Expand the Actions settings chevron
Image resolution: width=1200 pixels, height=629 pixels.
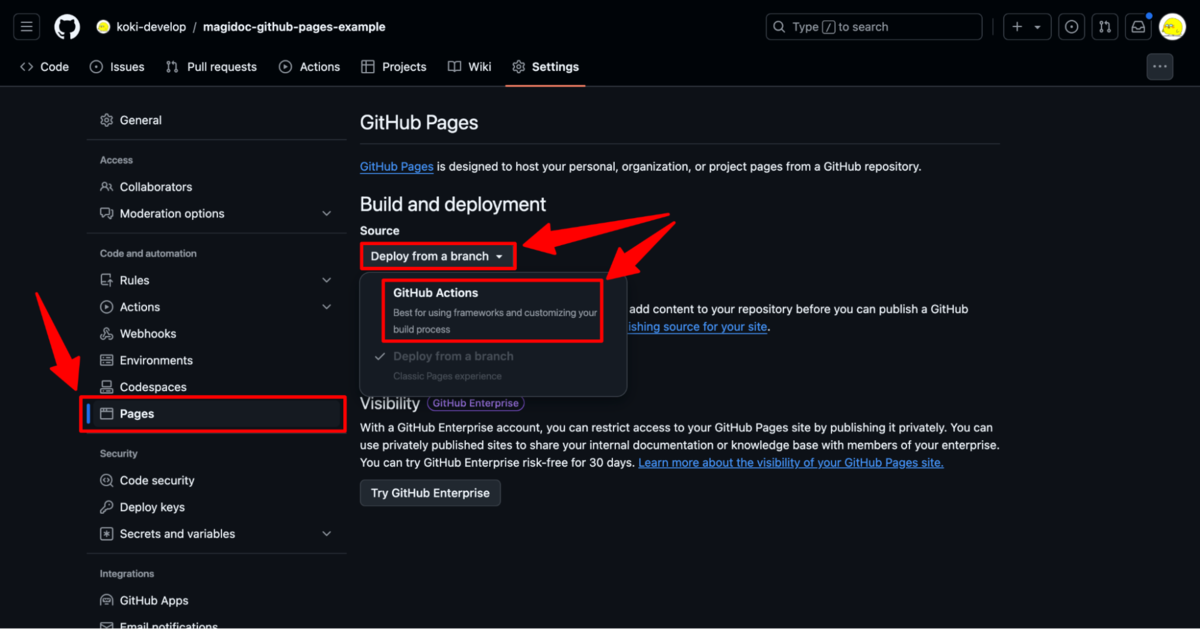tap(326, 307)
